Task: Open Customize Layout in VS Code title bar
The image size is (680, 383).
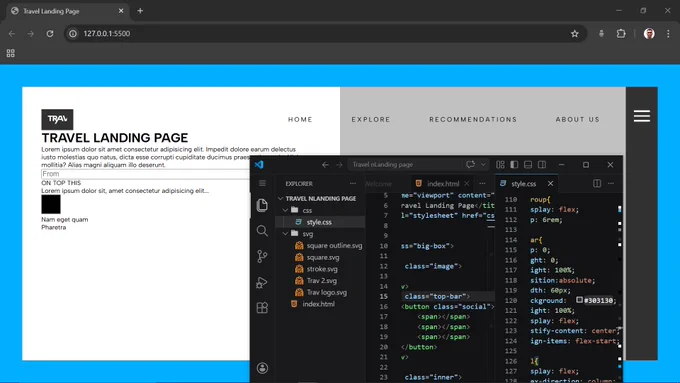Action: [500, 165]
